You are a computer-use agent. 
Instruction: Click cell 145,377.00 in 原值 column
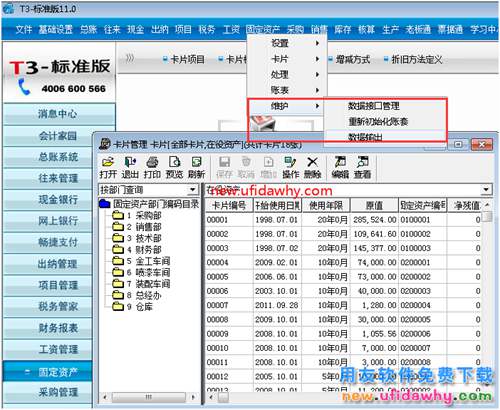[375, 248]
